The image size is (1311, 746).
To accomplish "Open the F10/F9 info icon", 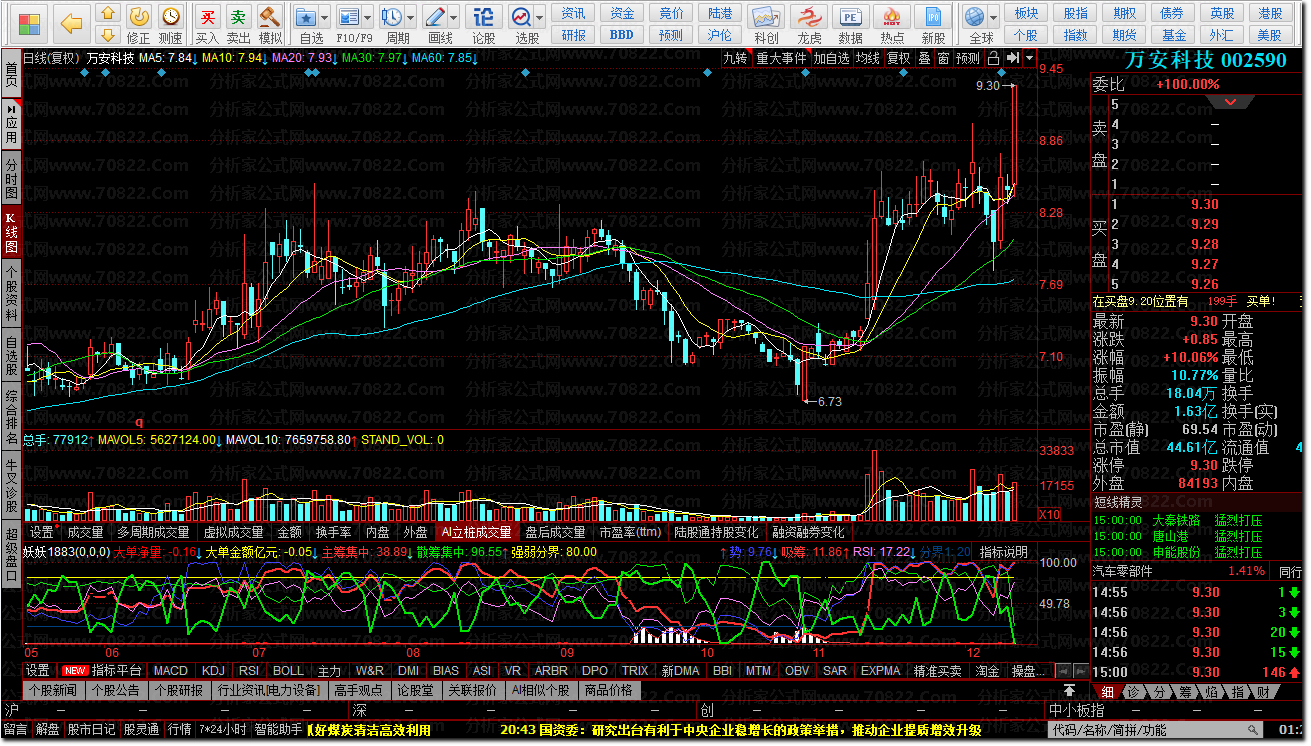I will pos(348,17).
